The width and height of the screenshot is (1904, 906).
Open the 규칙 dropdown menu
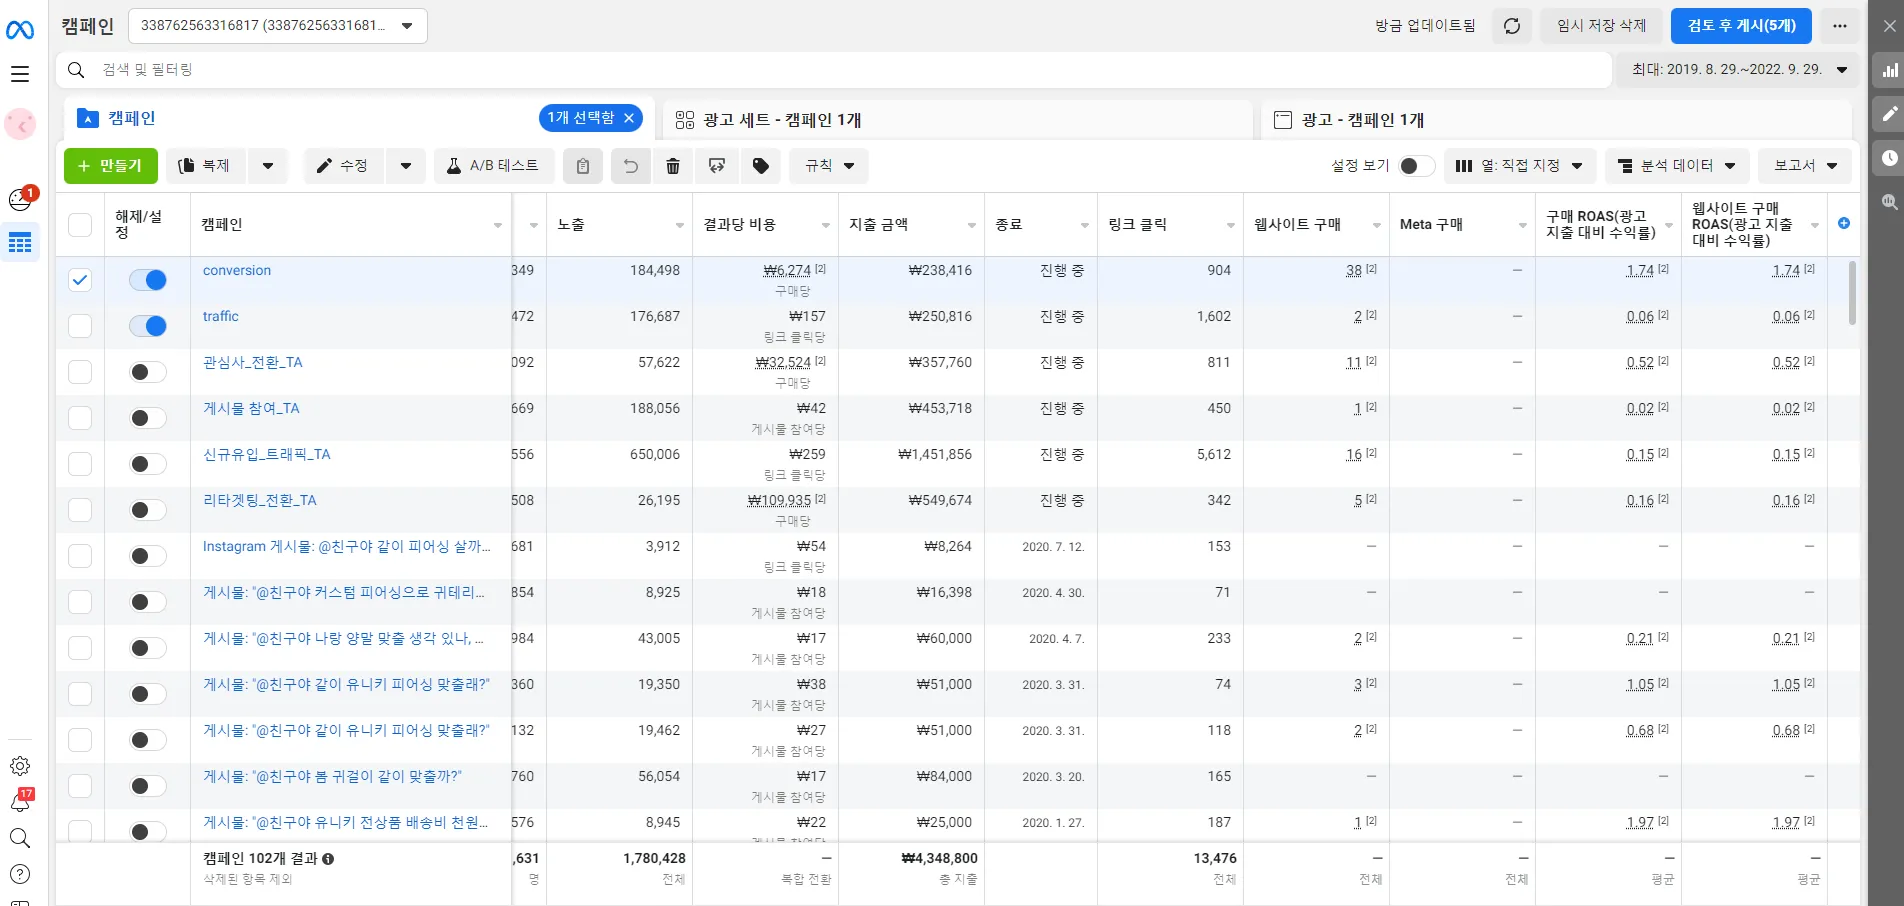pos(827,166)
